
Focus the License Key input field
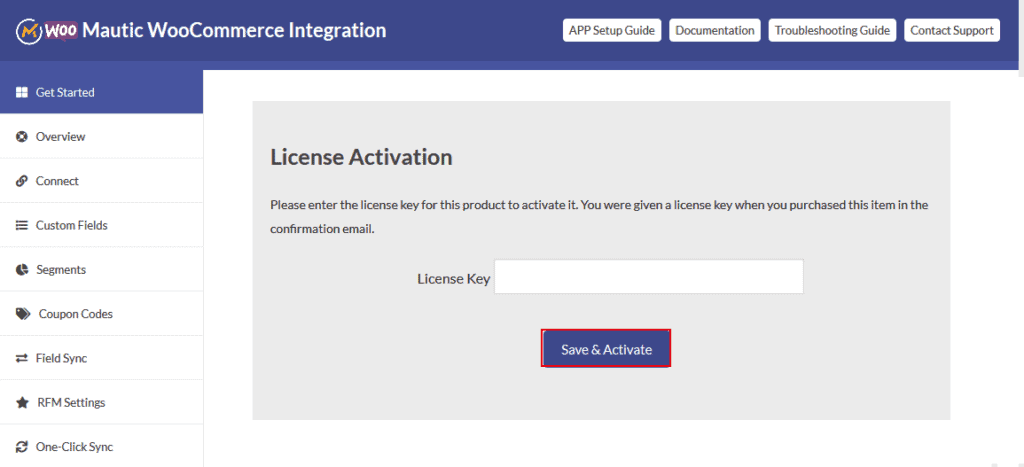pos(648,277)
